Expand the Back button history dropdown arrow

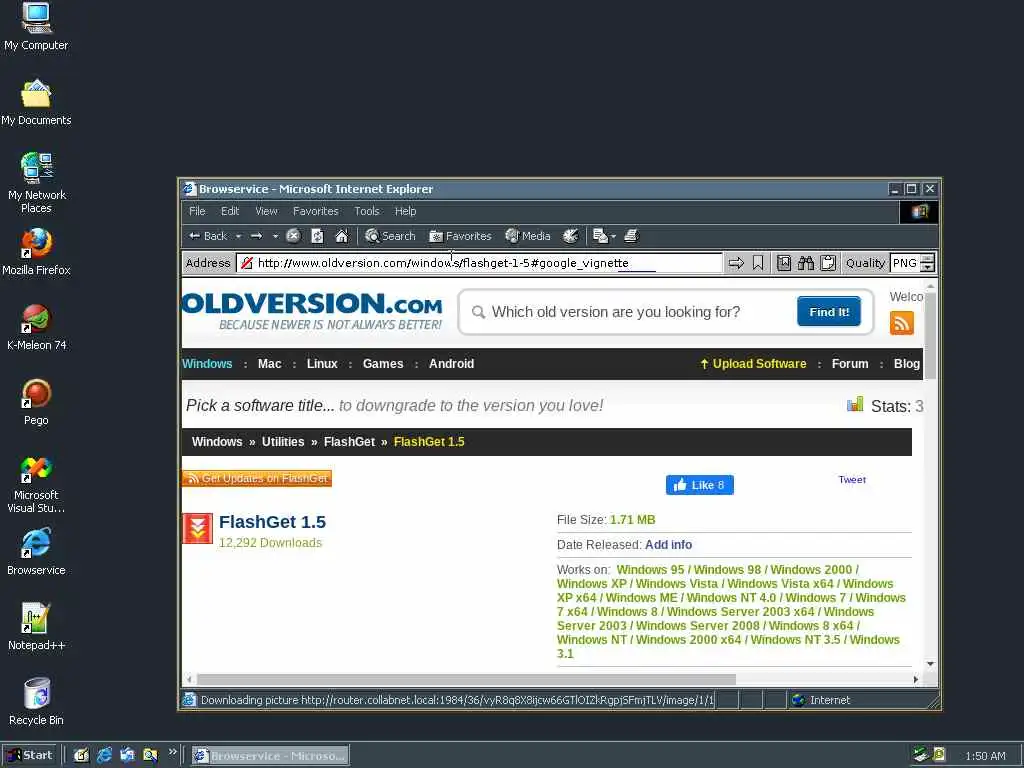tap(238, 236)
